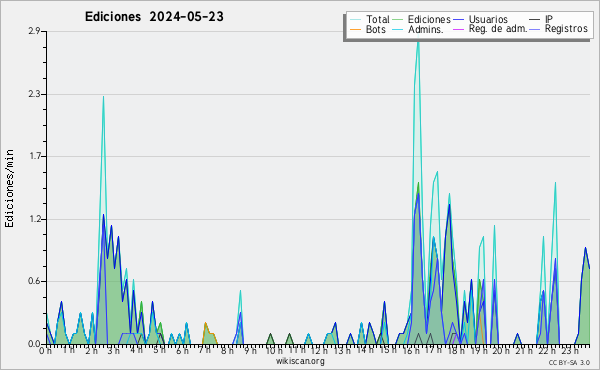Click the Total peak at 2.3 near 2 h
The image size is (600, 370).
(103, 97)
